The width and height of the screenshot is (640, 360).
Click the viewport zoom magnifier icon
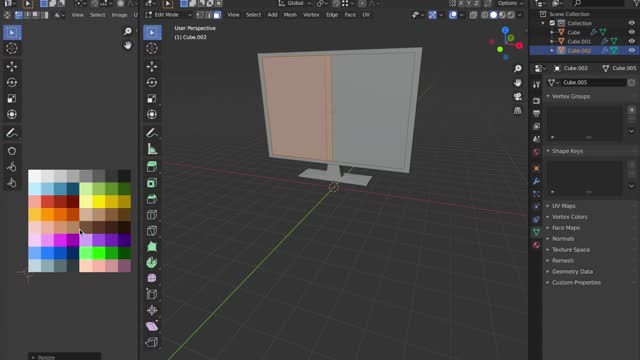[x=518, y=69]
